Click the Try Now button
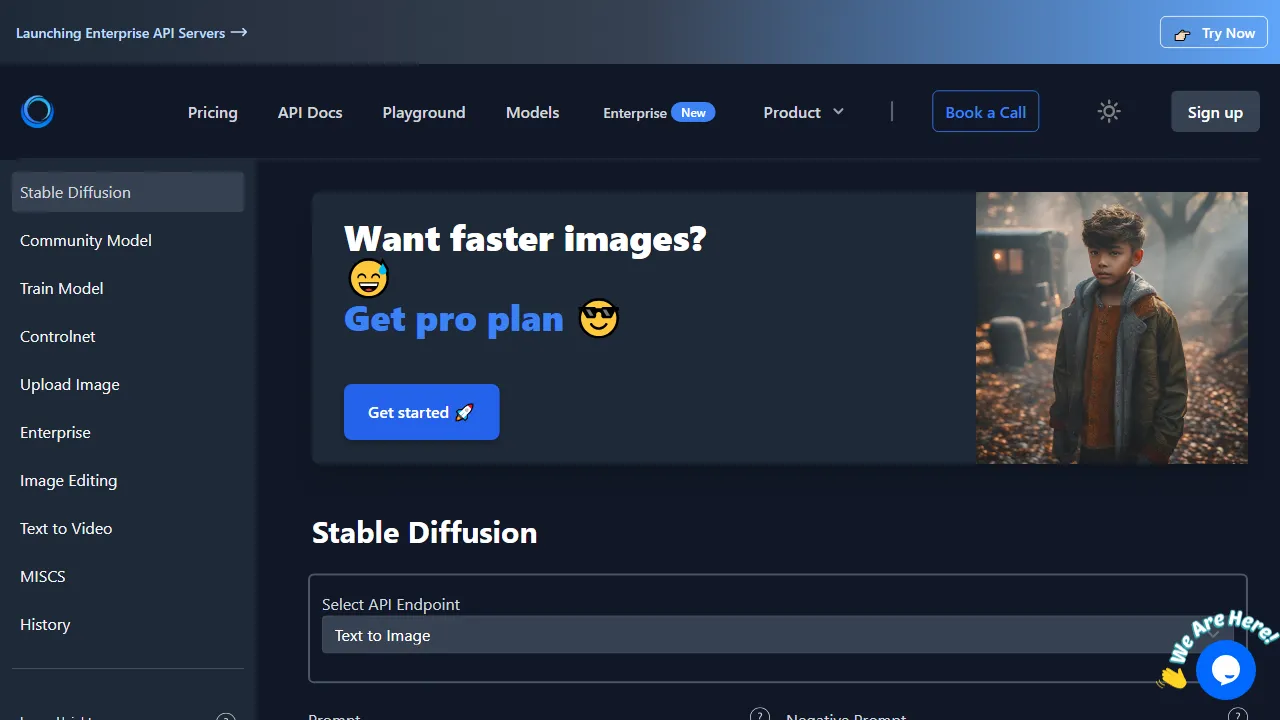Viewport: 1280px width, 720px height. 1214,33
